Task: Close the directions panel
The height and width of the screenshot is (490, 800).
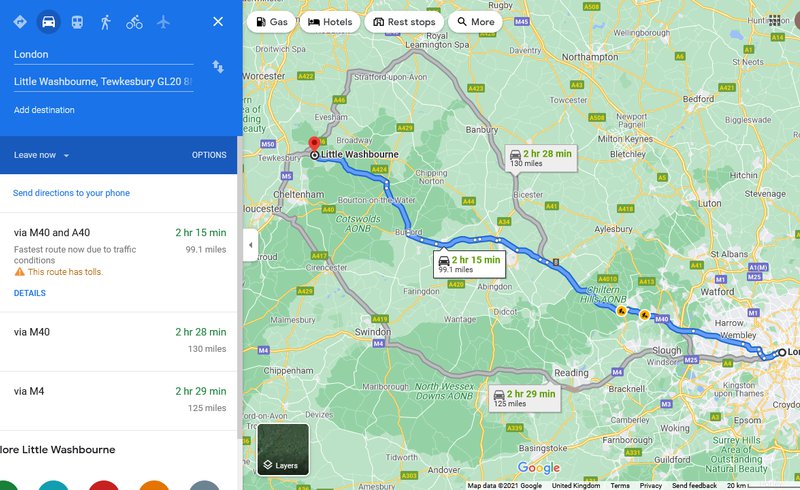Action: 218,22
